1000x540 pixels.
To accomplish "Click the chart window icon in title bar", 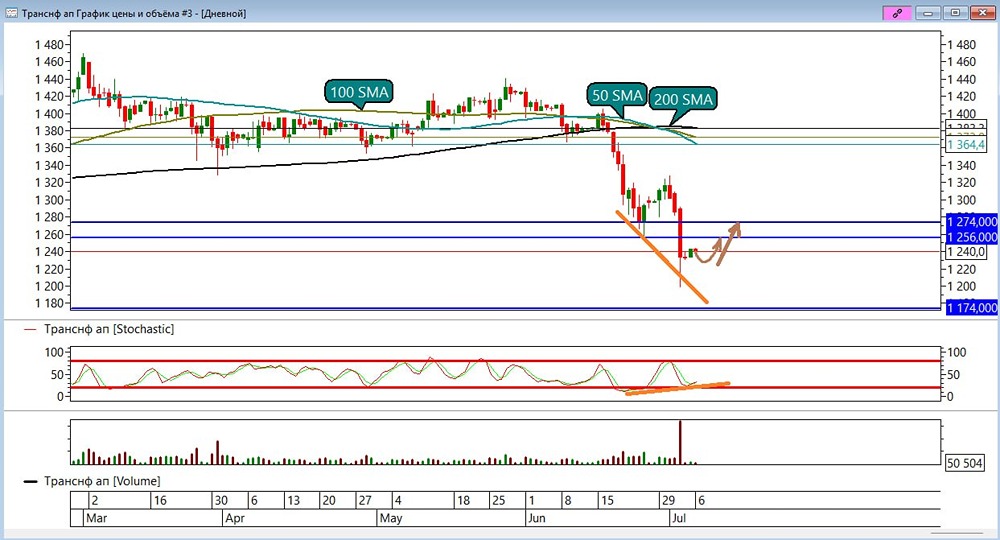I will (11, 13).
